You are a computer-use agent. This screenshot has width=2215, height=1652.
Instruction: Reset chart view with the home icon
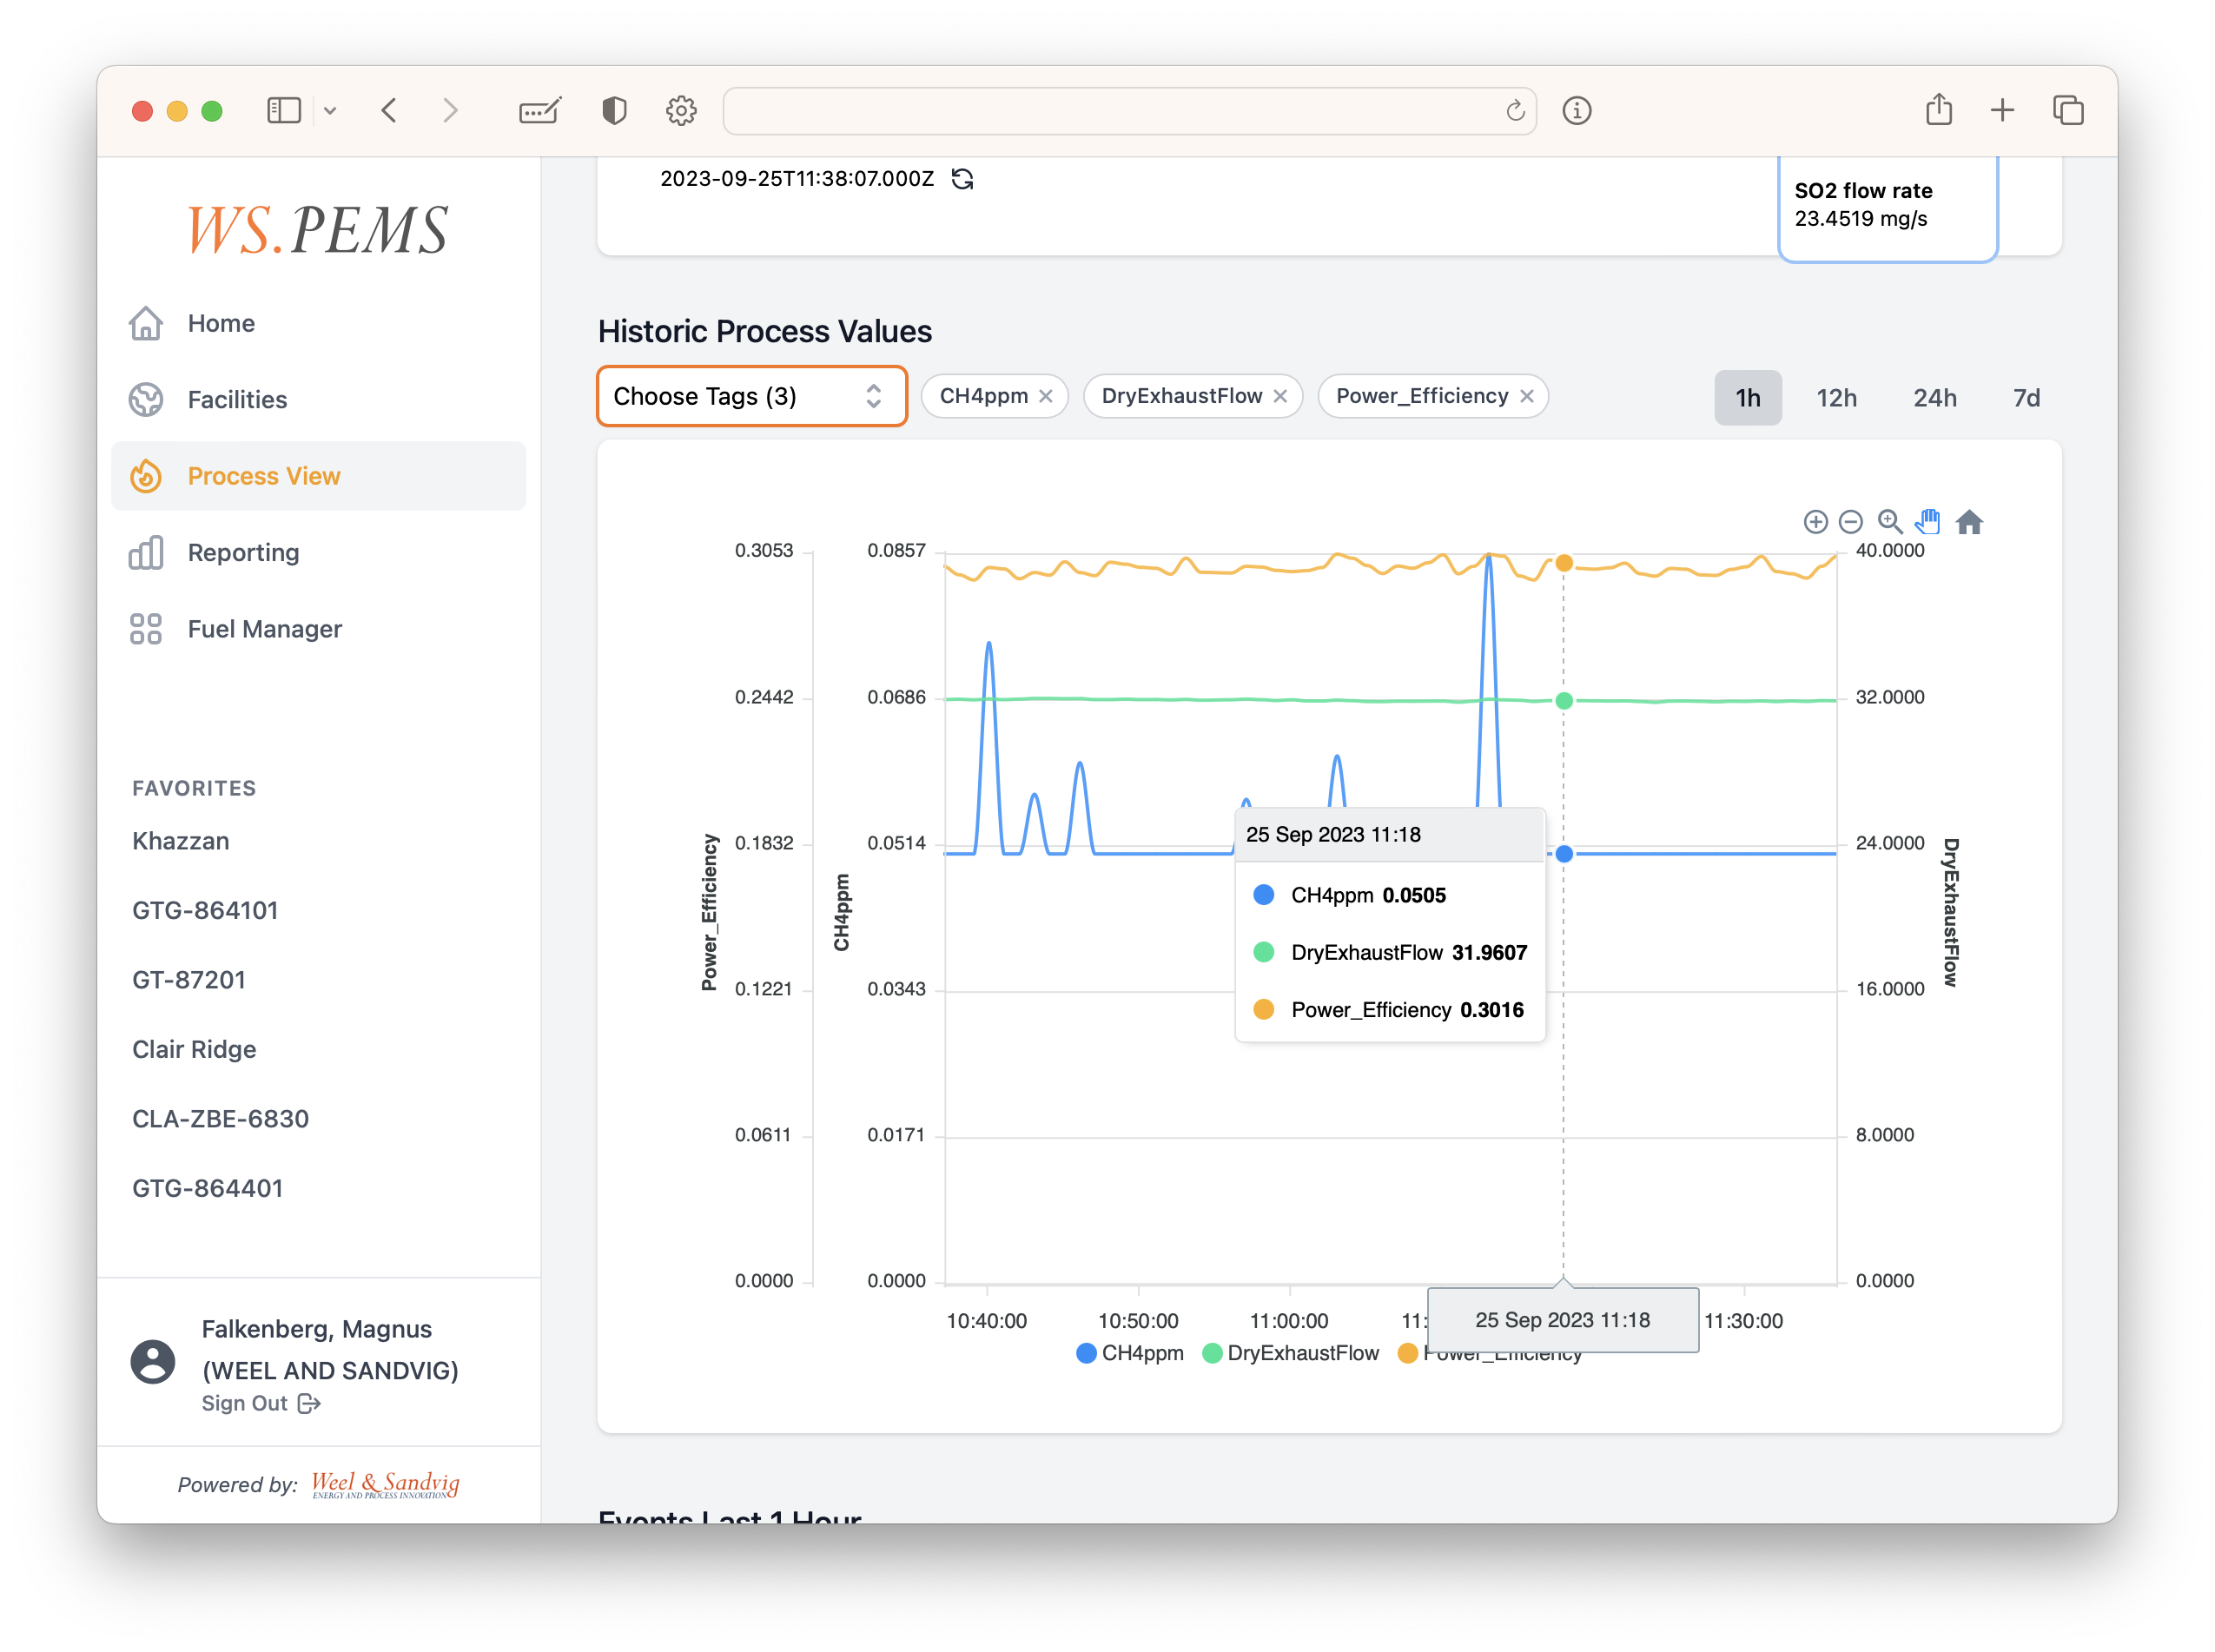click(1970, 521)
